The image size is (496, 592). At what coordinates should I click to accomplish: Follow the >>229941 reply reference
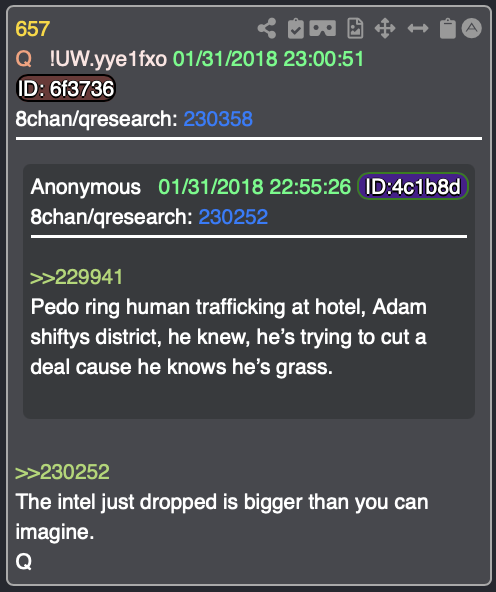76,277
